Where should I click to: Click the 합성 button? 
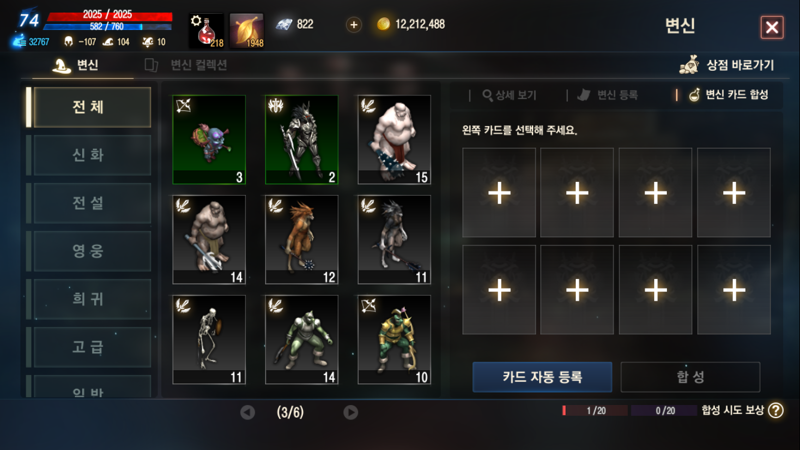690,377
